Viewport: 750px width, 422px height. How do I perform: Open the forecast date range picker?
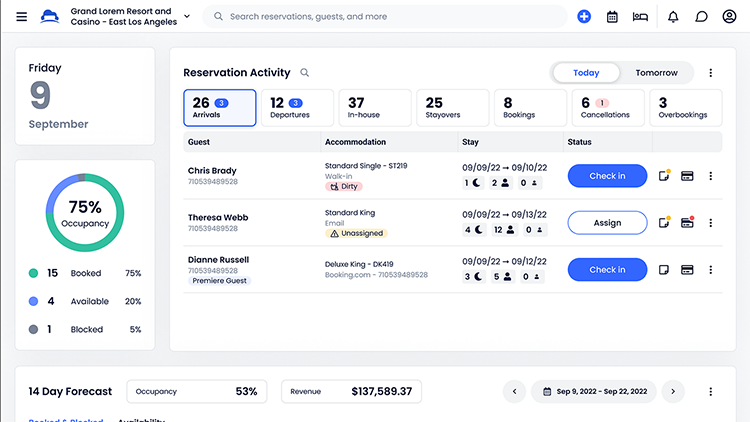click(x=595, y=391)
